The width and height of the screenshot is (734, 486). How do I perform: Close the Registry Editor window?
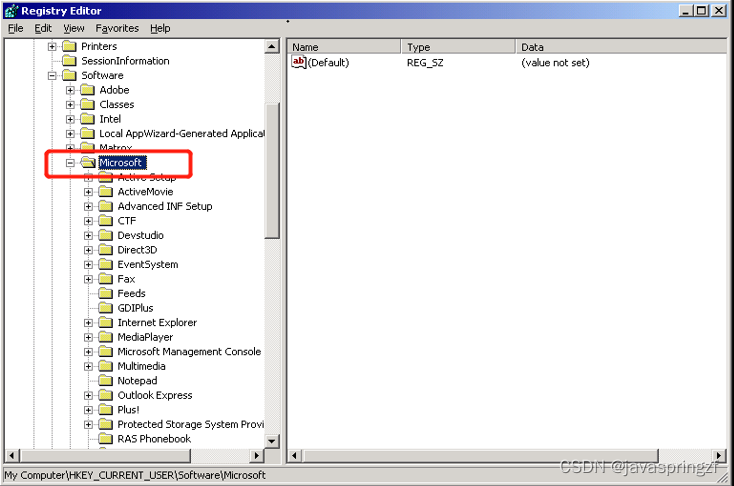point(719,10)
